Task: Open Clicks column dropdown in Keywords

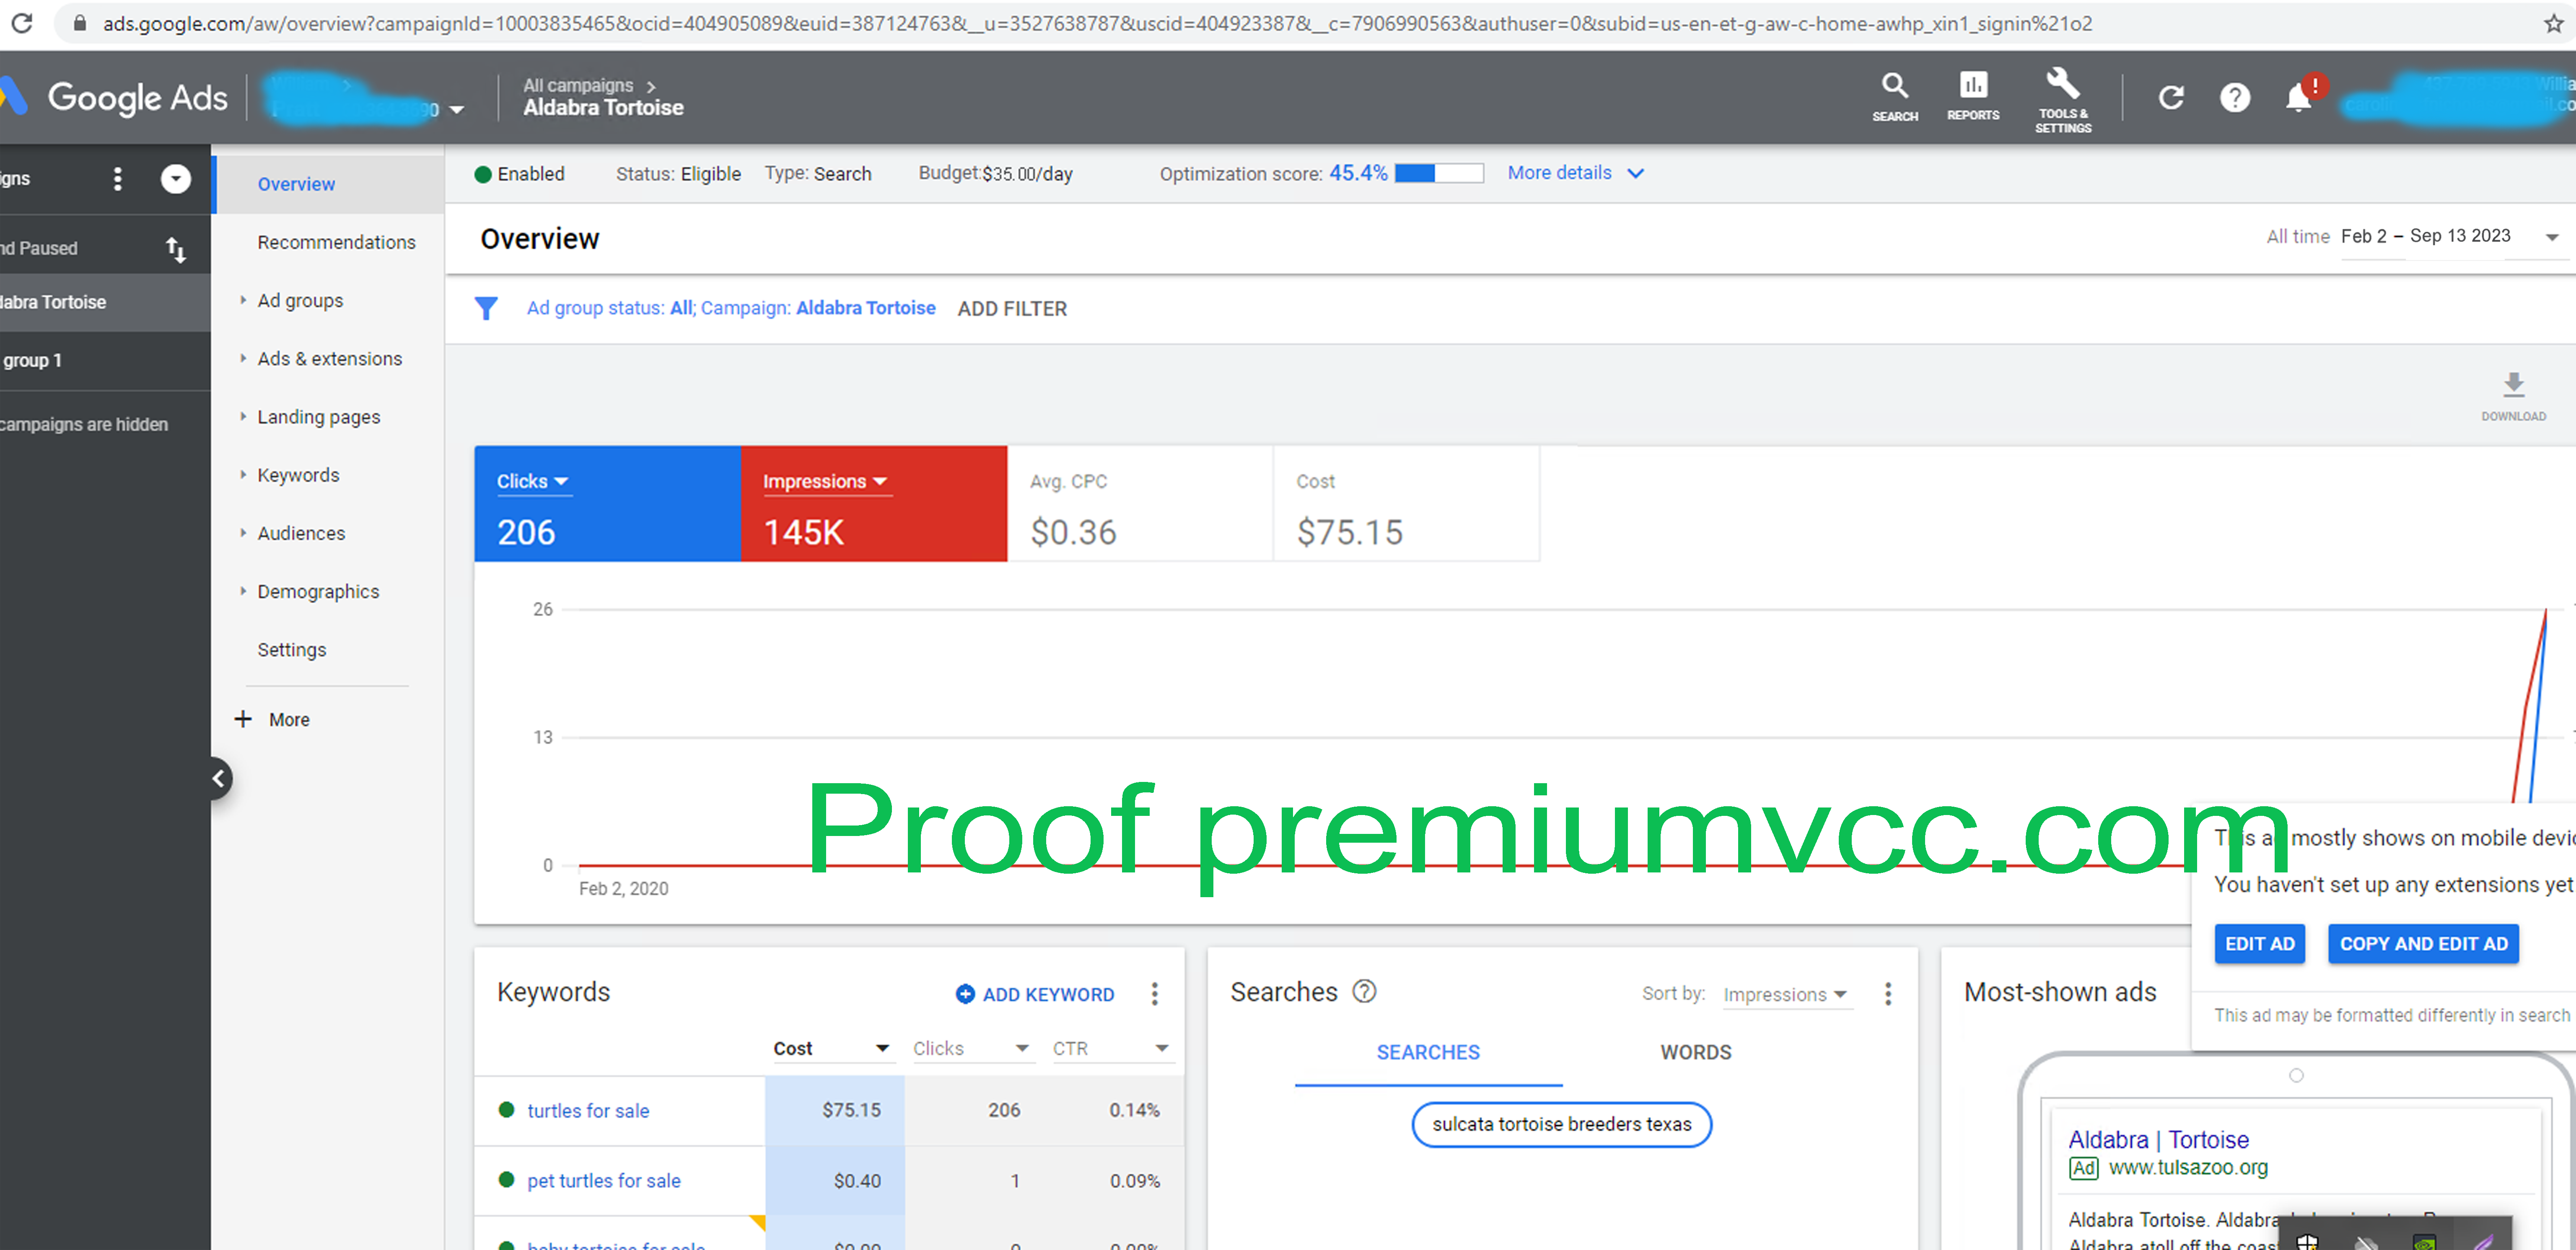Action: point(1022,1048)
